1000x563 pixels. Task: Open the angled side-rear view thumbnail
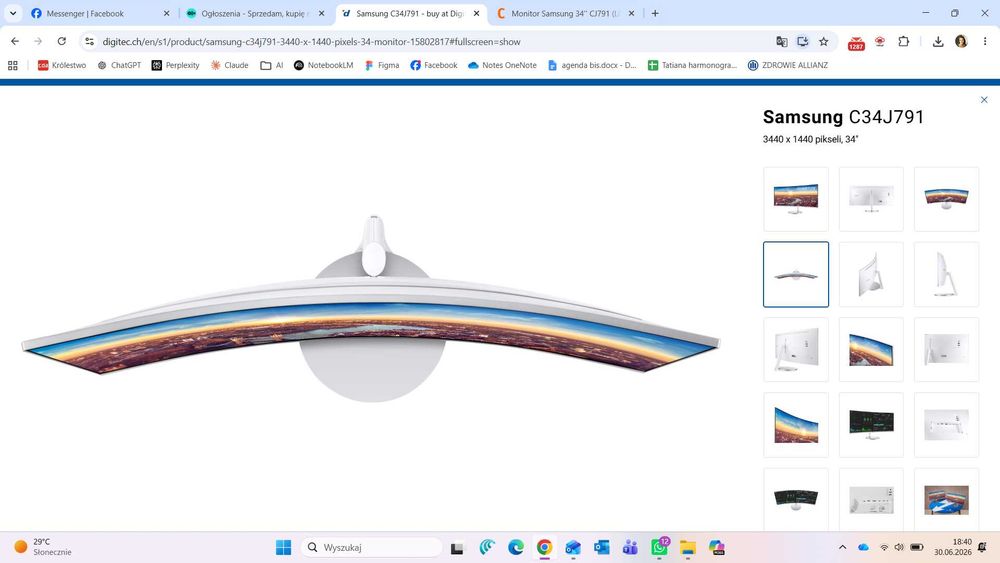point(871,274)
